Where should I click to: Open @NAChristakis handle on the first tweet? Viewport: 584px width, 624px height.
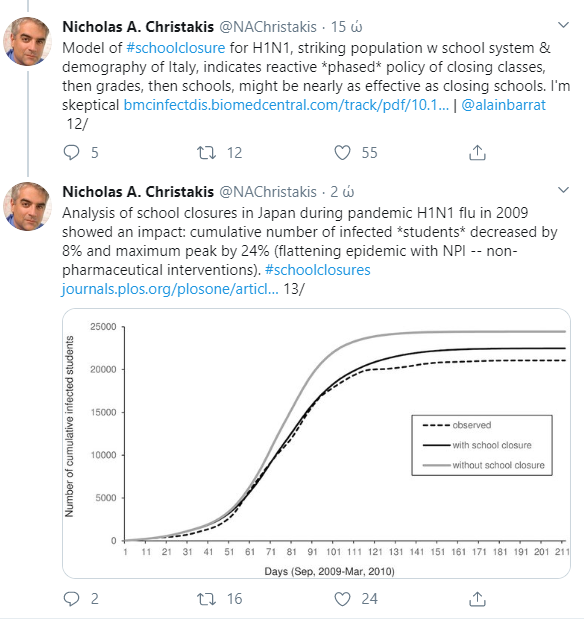(x=268, y=27)
